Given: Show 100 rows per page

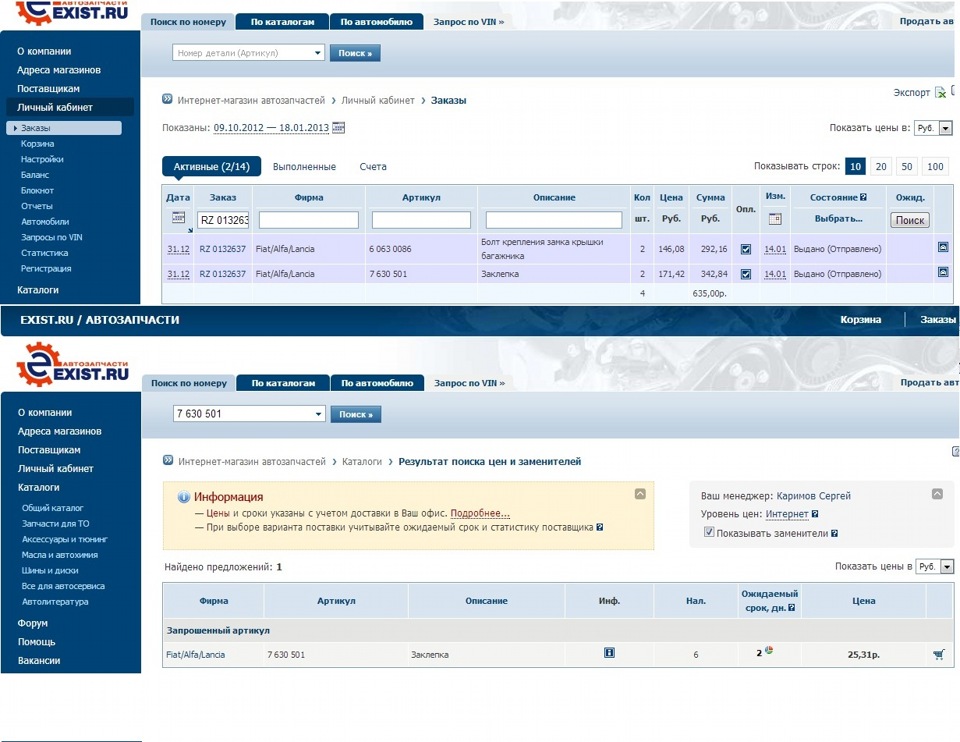Looking at the screenshot, I should click(935, 167).
